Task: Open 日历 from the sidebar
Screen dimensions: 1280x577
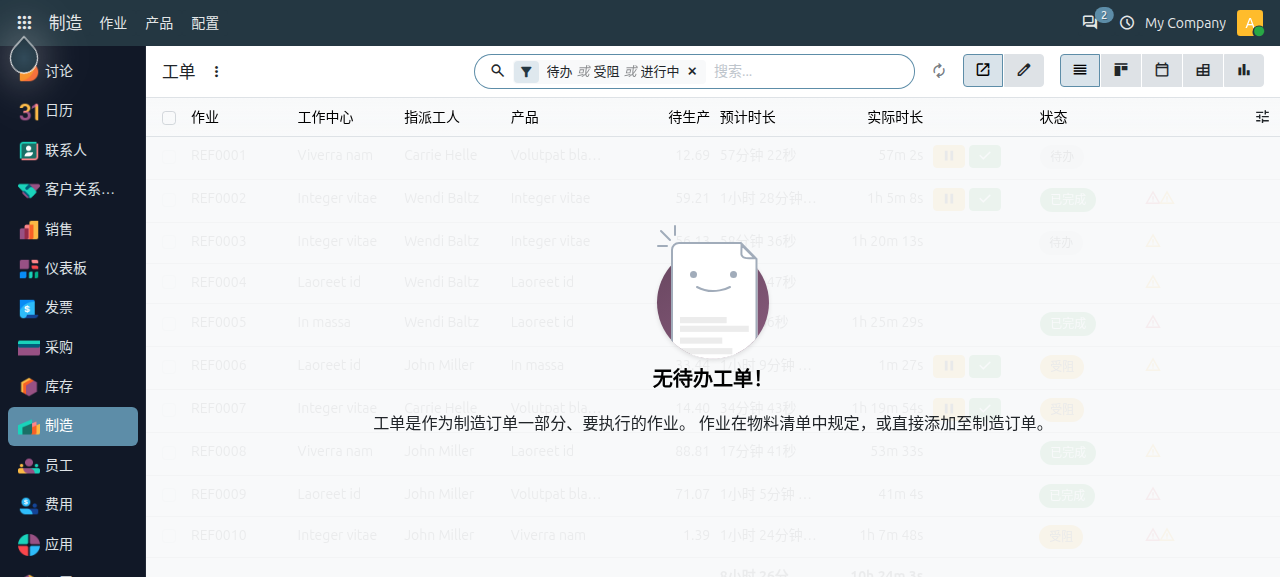Action: [73, 111]
